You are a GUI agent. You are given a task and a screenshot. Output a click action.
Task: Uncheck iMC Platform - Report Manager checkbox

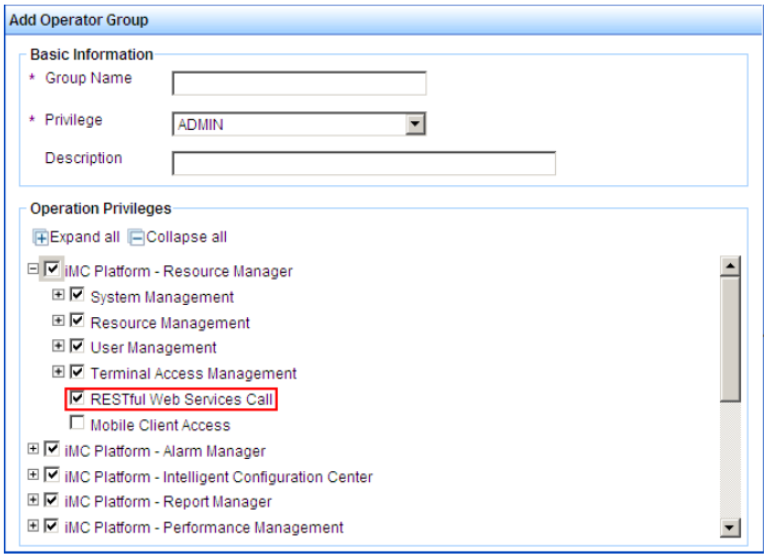[x=52, y=500]
